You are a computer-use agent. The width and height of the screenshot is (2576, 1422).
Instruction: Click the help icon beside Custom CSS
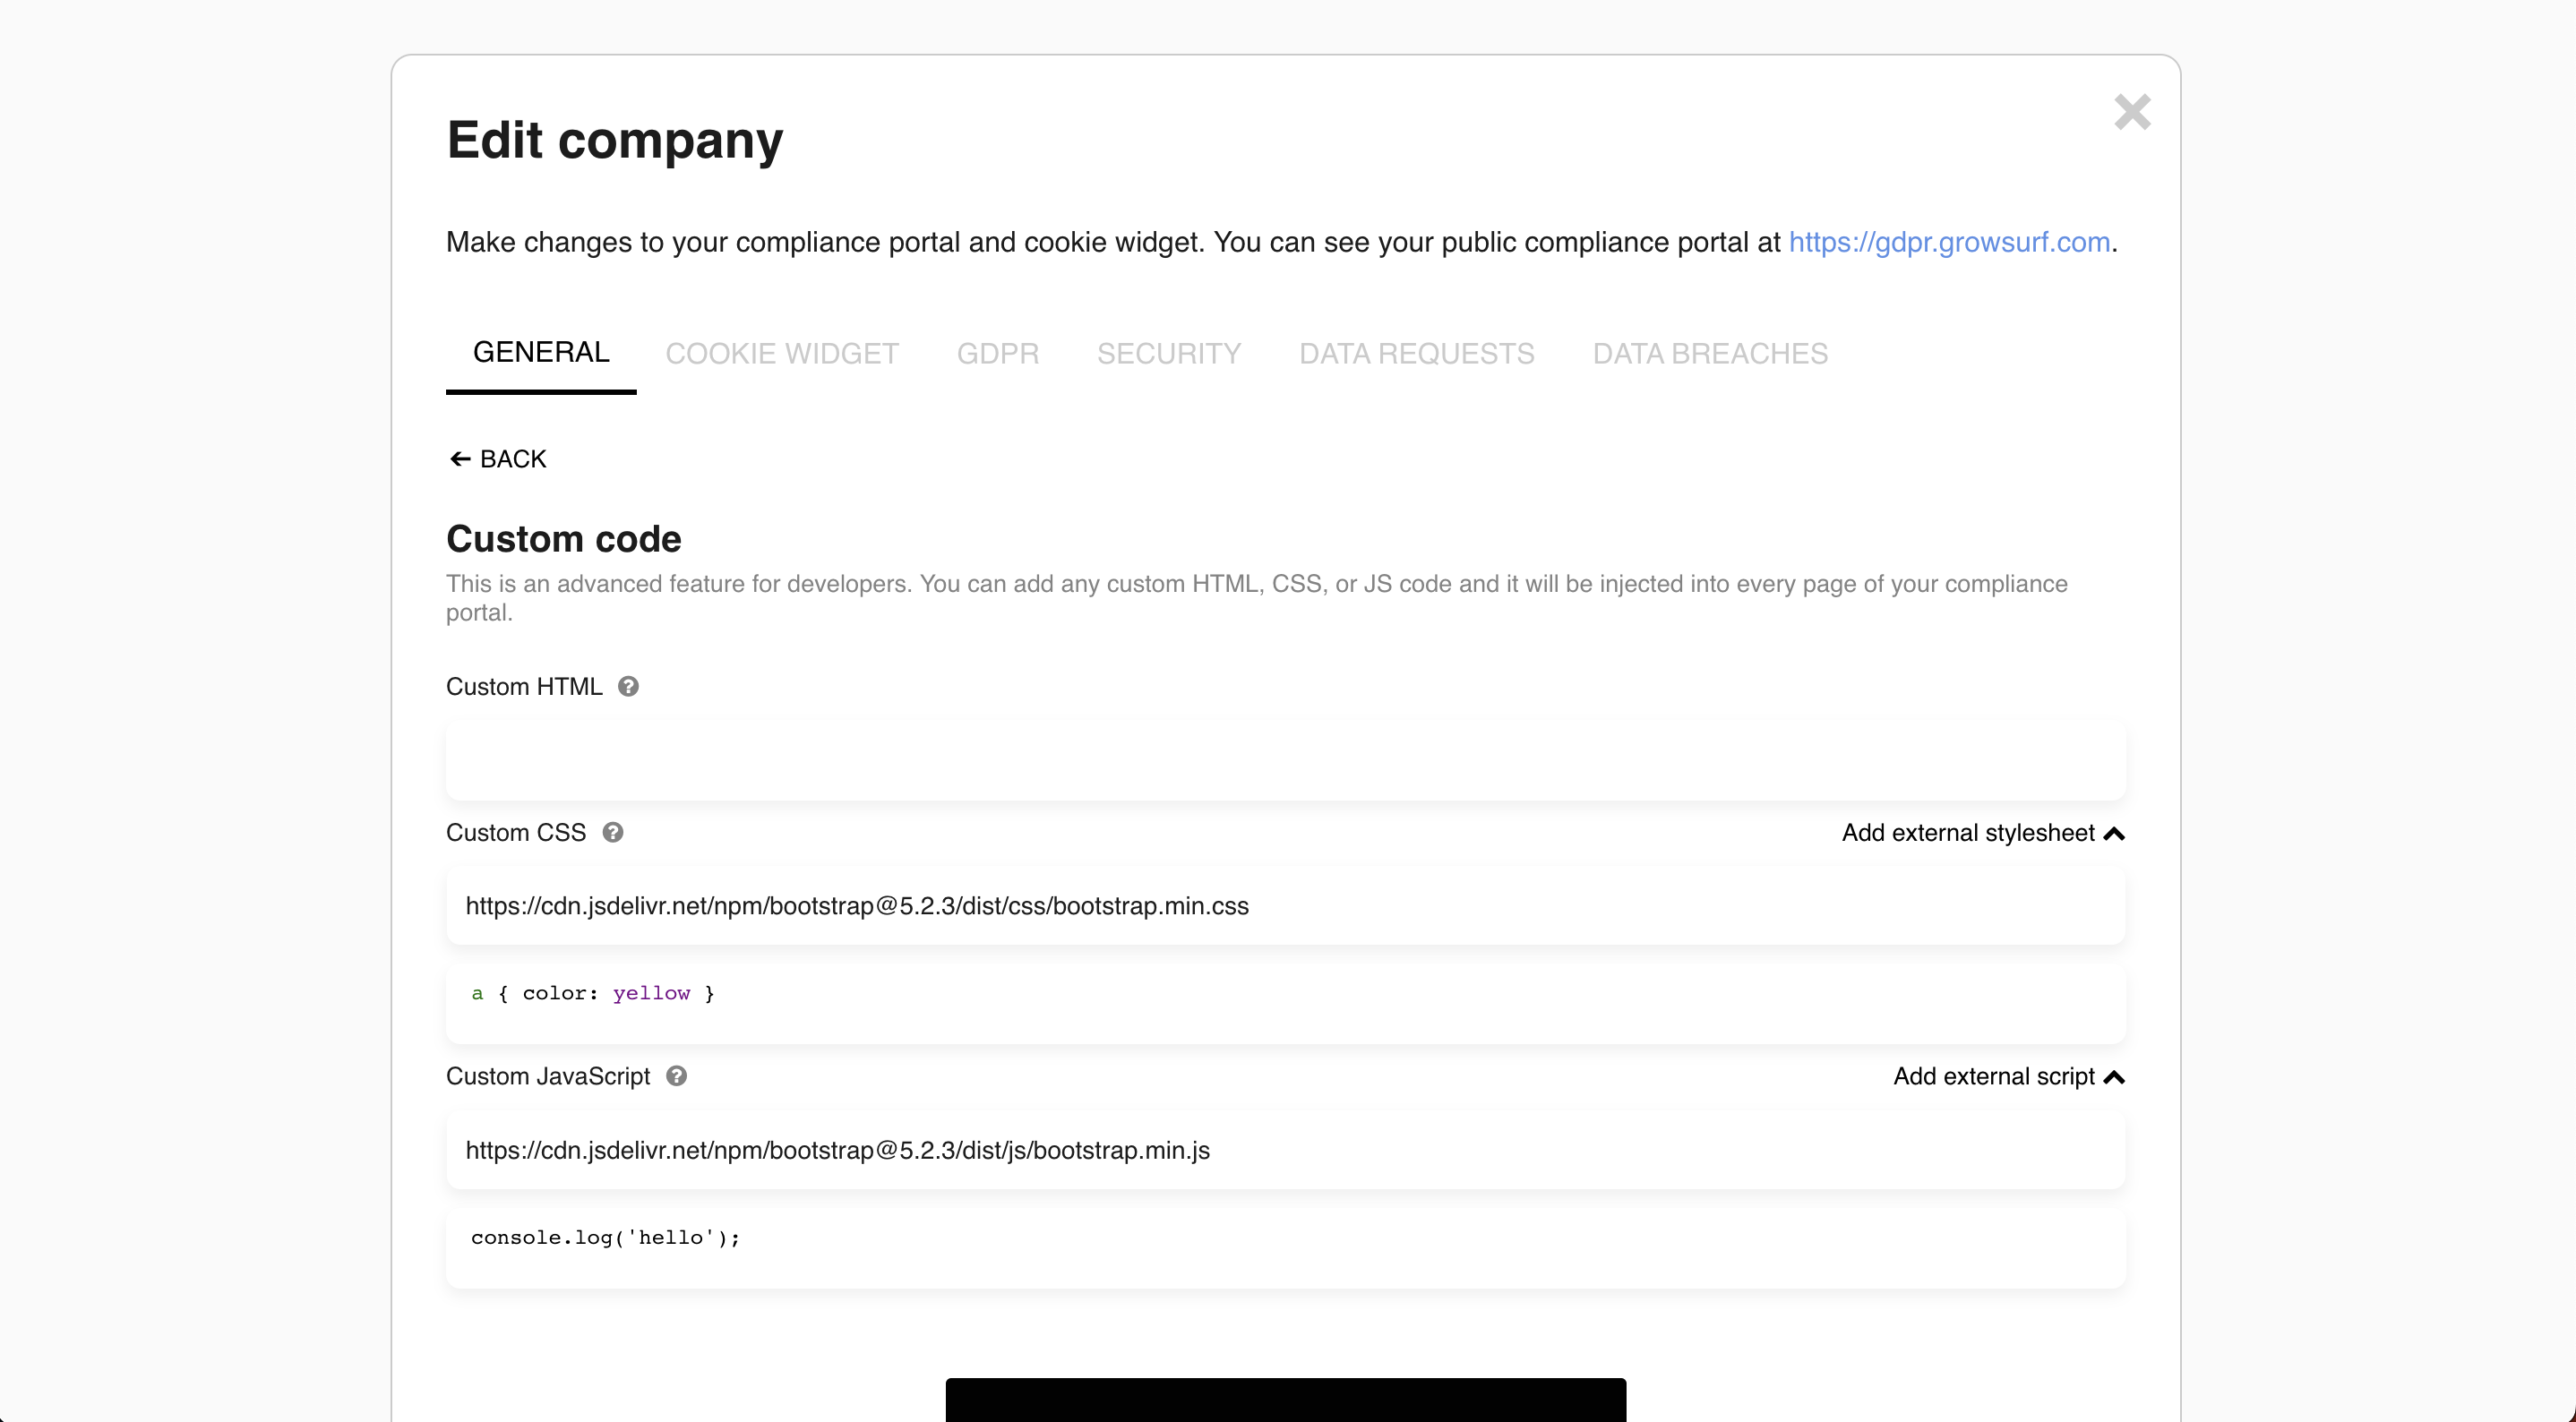click(x=613, y=833)
